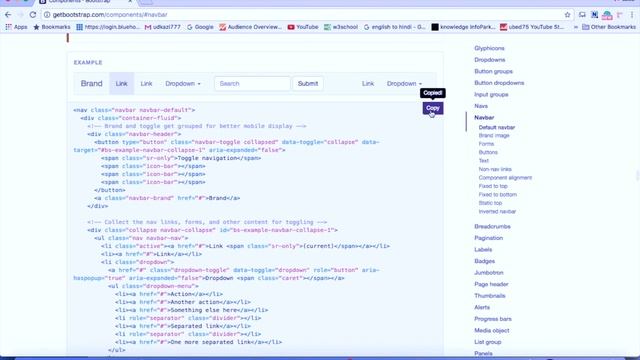Open the login.bluehost bookmark

108,27
